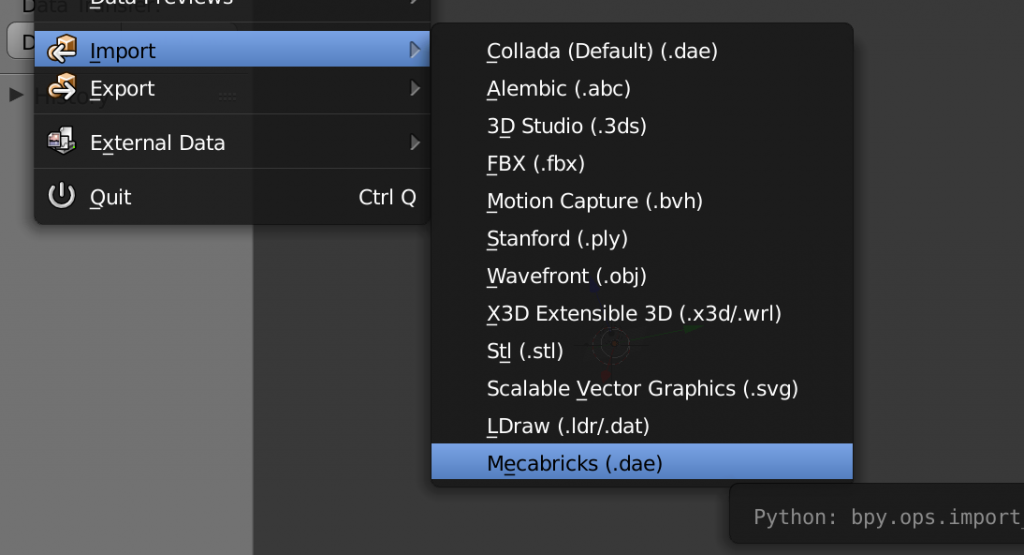
Task: Pick Stanford (.ply) import option
Action: click(556, 239)
